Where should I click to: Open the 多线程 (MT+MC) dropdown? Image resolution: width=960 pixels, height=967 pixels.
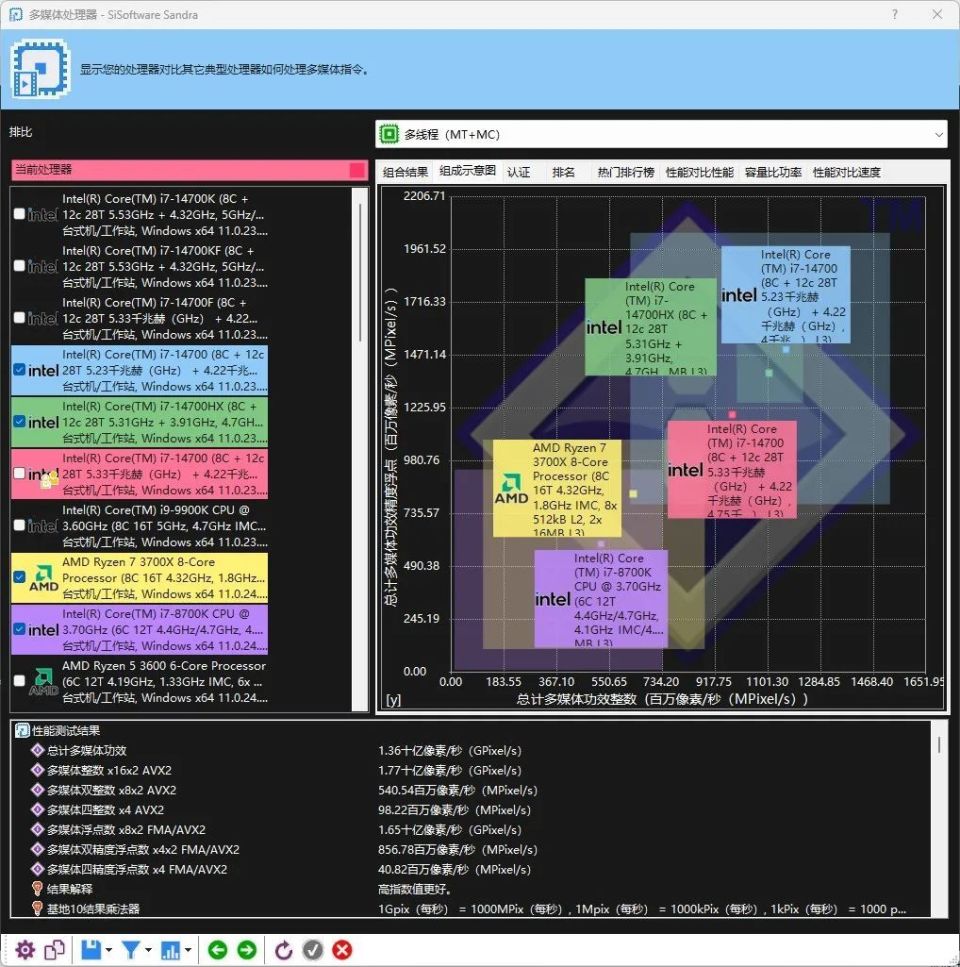(660, 134)
